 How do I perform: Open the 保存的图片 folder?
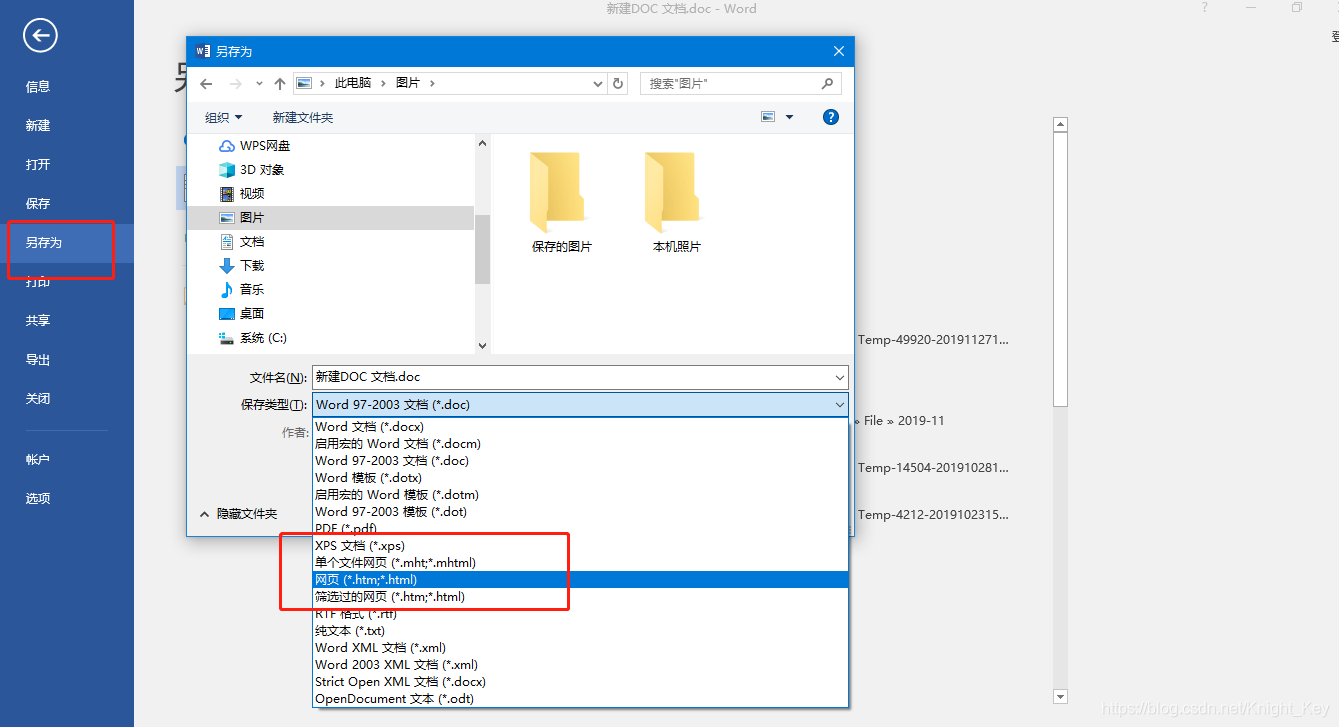pyautogui.click(x=561, y=200)
